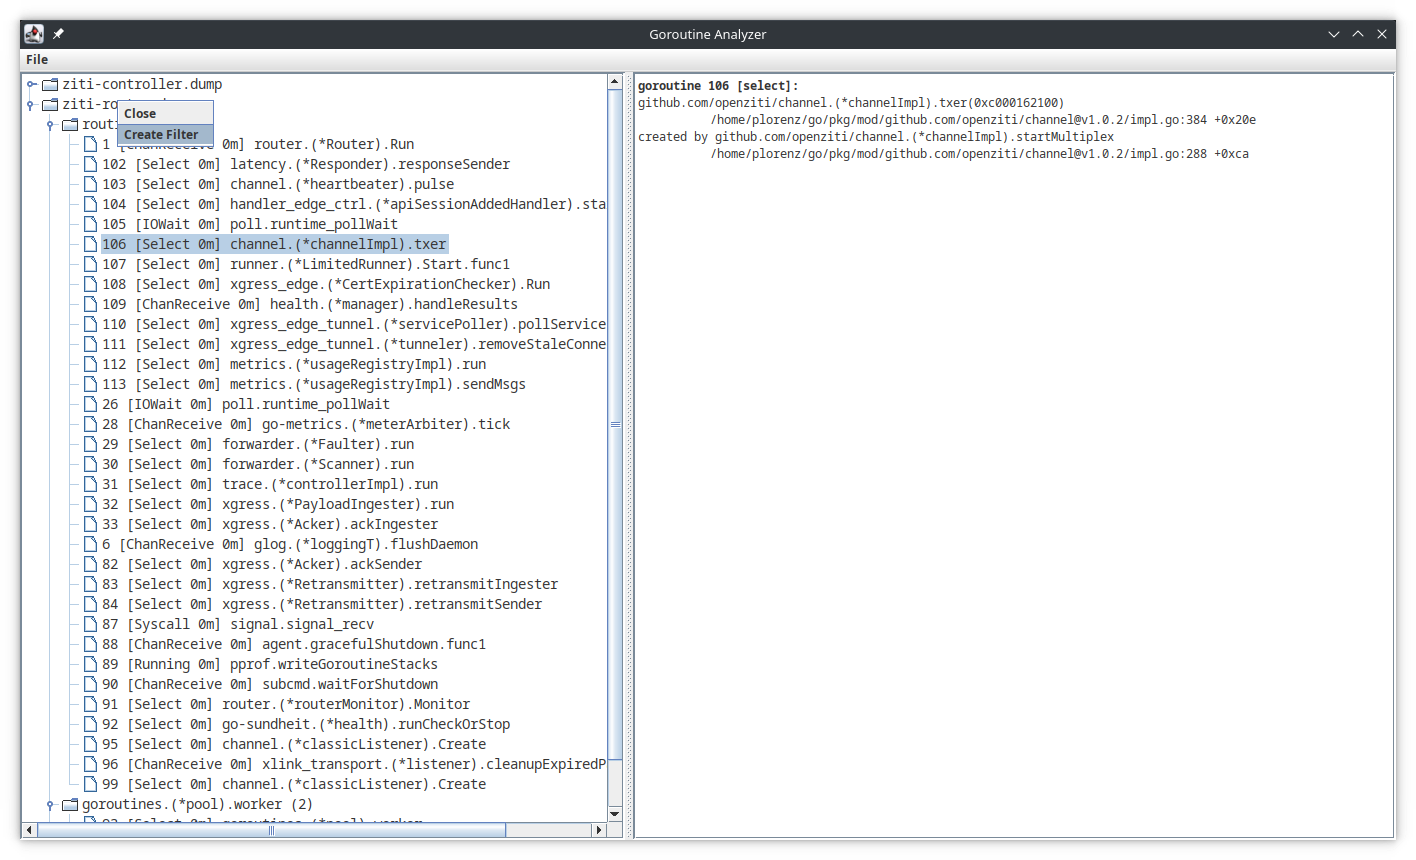1416x860 pixels.
Task: Select goroutine 106 channel.(*channelImpl).txer
Action: tap(274, 244)
